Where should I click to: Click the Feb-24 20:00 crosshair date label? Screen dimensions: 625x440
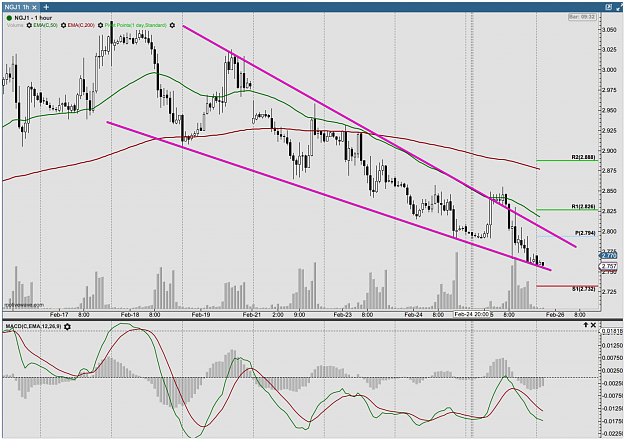pyautogui.click(x=472, y=314)
